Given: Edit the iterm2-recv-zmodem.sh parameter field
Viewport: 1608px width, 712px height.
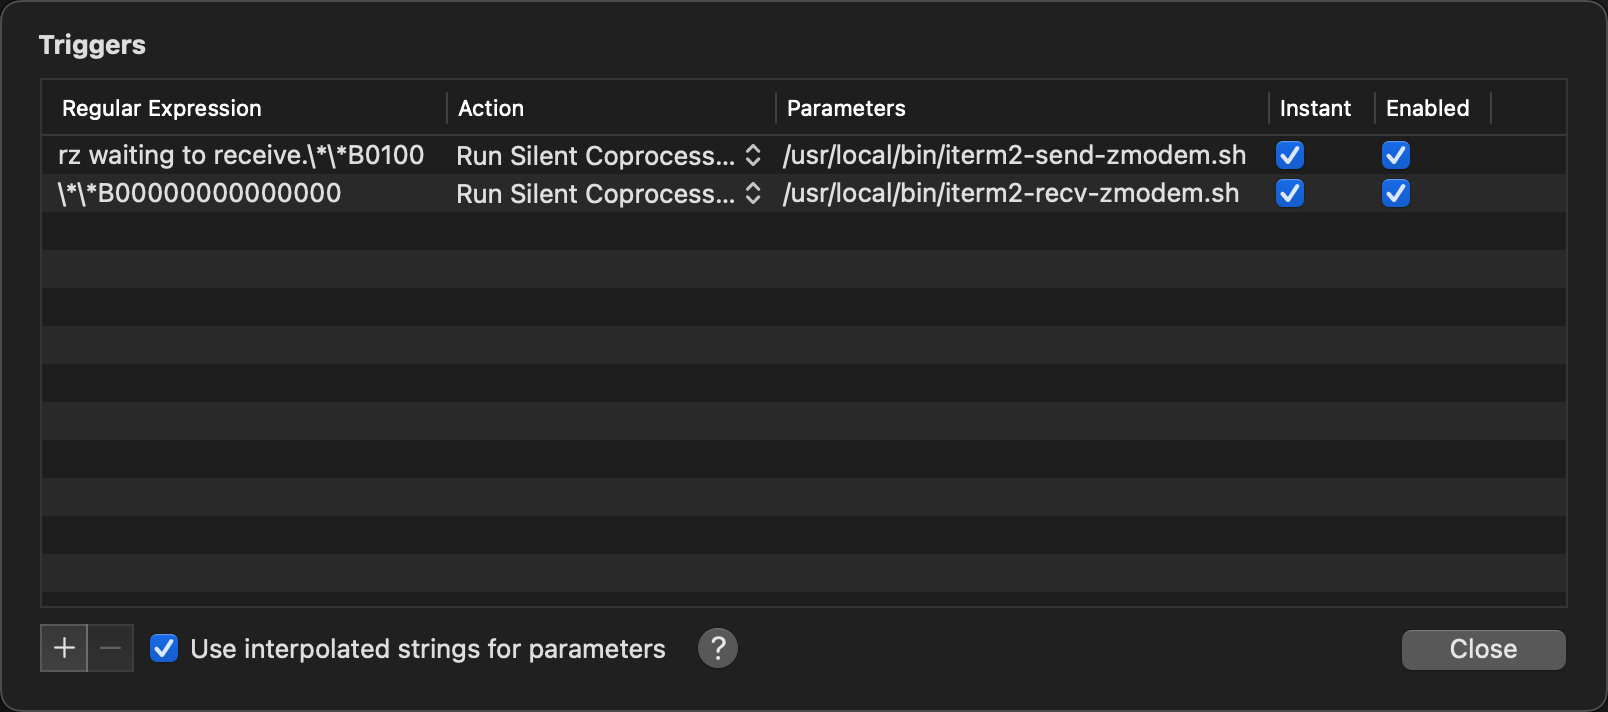Looking at the screenshot, I should pos(1013,194).
